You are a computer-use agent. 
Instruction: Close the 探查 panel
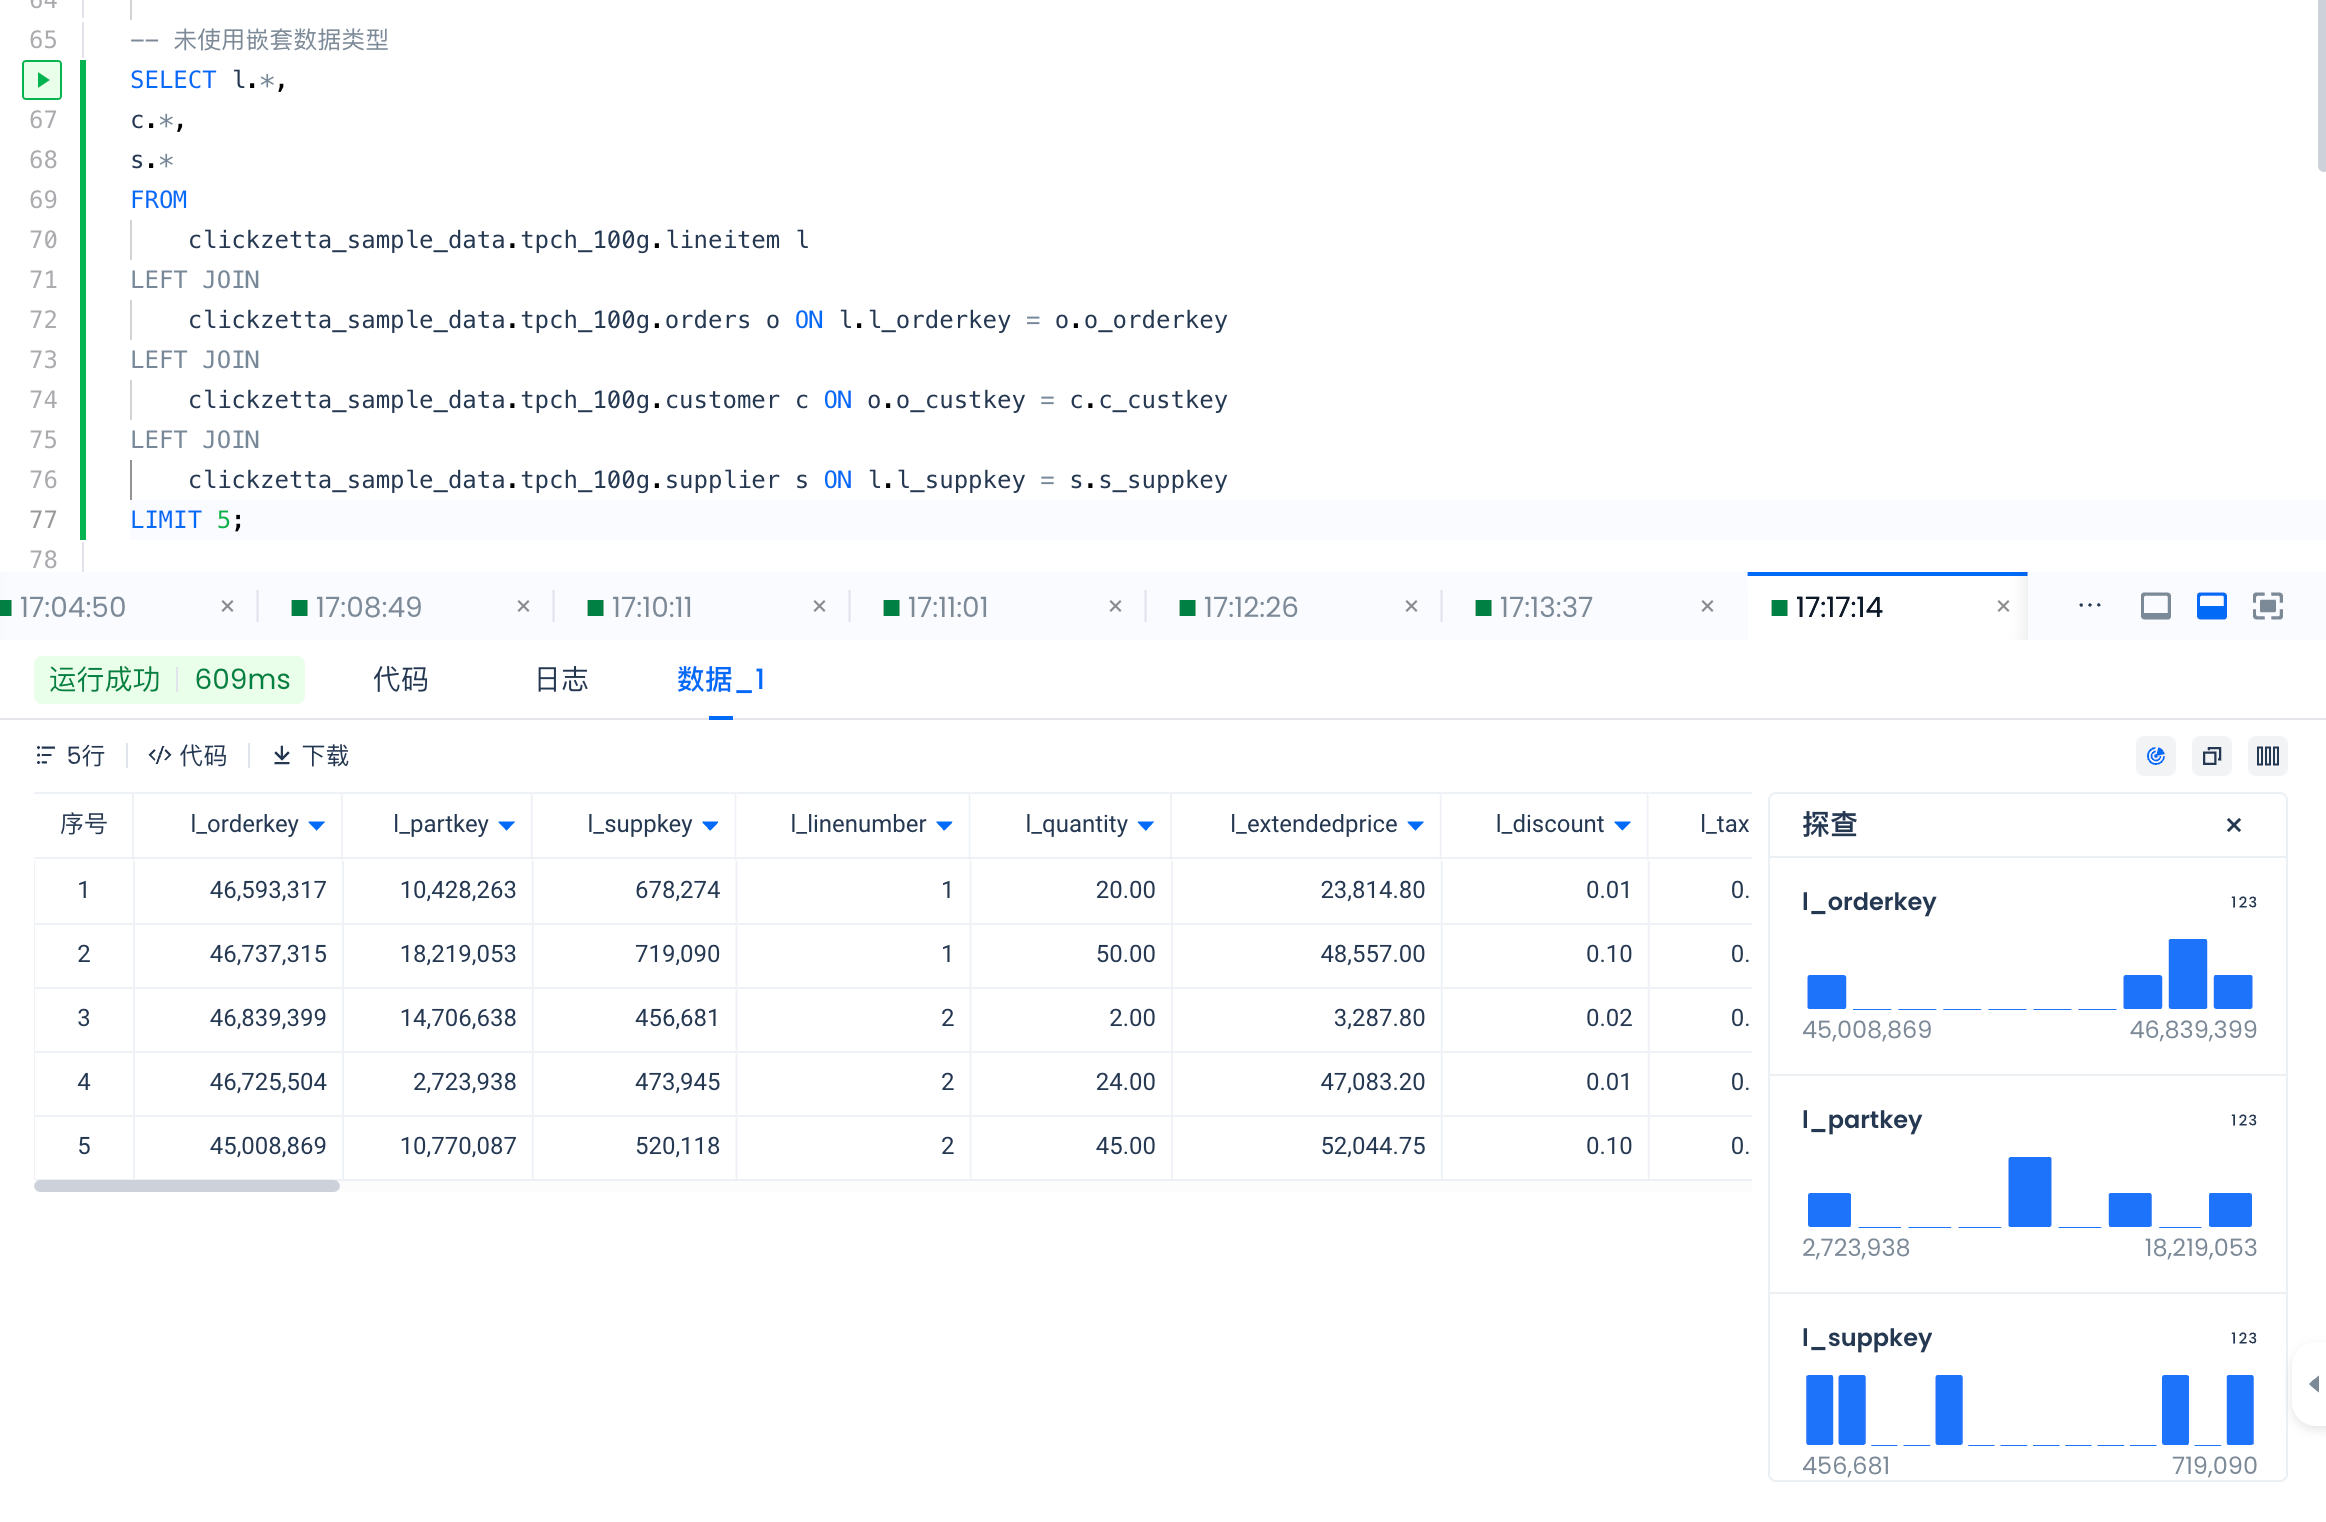click(x=2233, y=825)
